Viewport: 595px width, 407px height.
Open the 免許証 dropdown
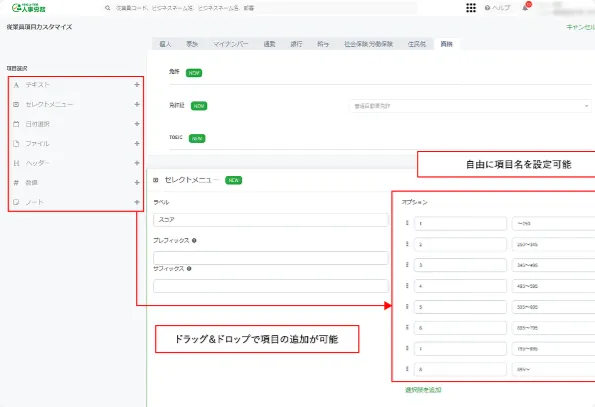point(470,106)
